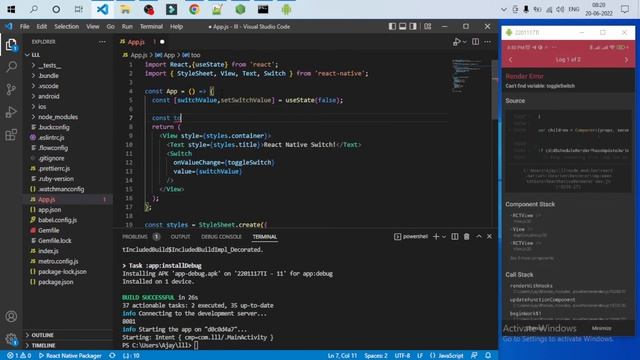
Task: Click the feedback icon in status bar
Action: [x=474, y=356]
